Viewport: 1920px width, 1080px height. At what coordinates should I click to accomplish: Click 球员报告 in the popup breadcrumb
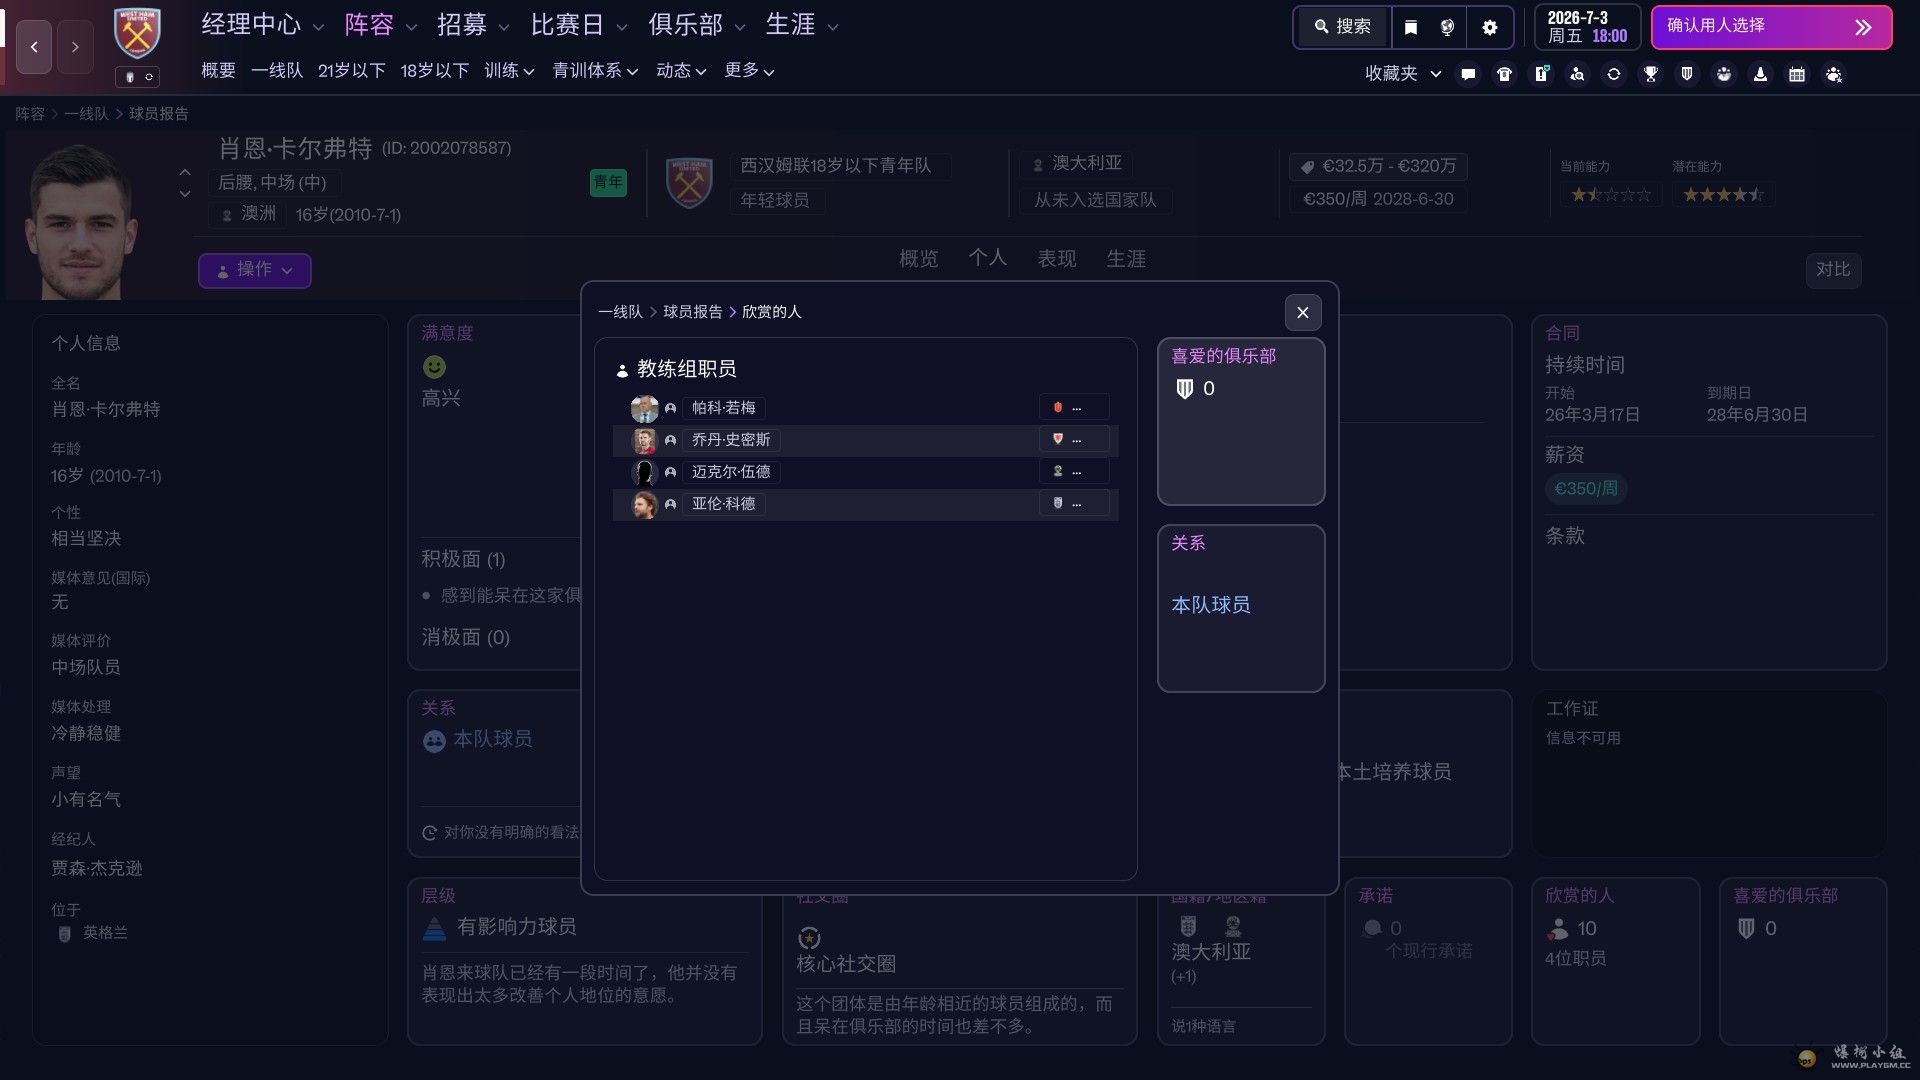[693, 312]
